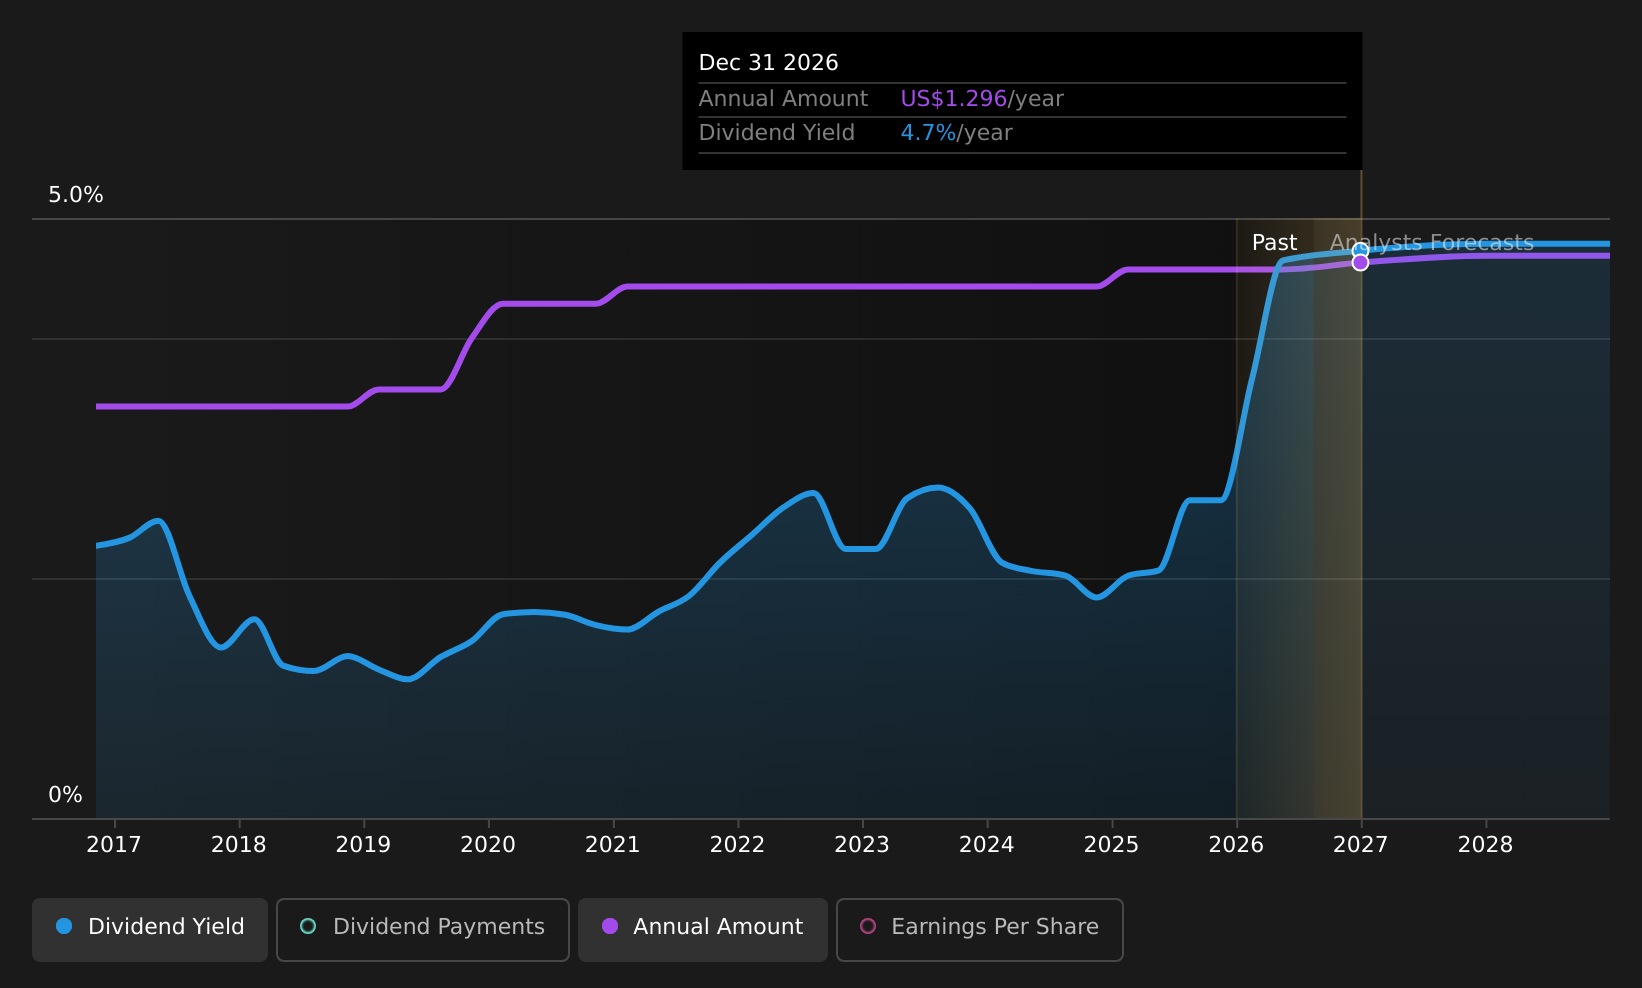This screenshot has width=1642, height=988.
Task: Click the Dec 31 2026 tooltip date
Action: 769,63
